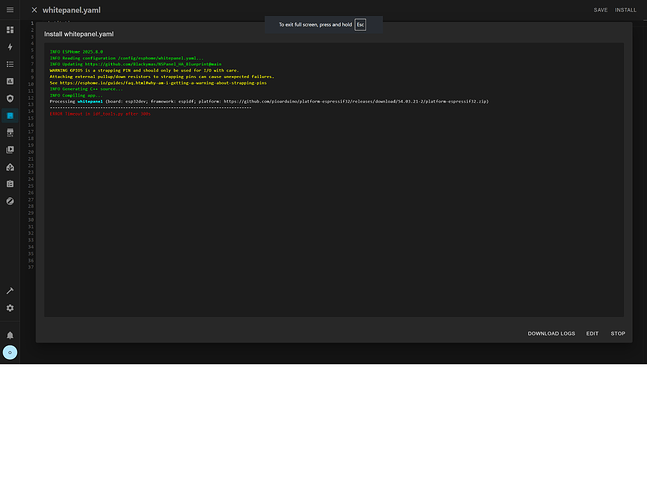The width and height of the screenshot is (647, 500).
Task: Open the user profile avatar
Action: click(10, 352)
